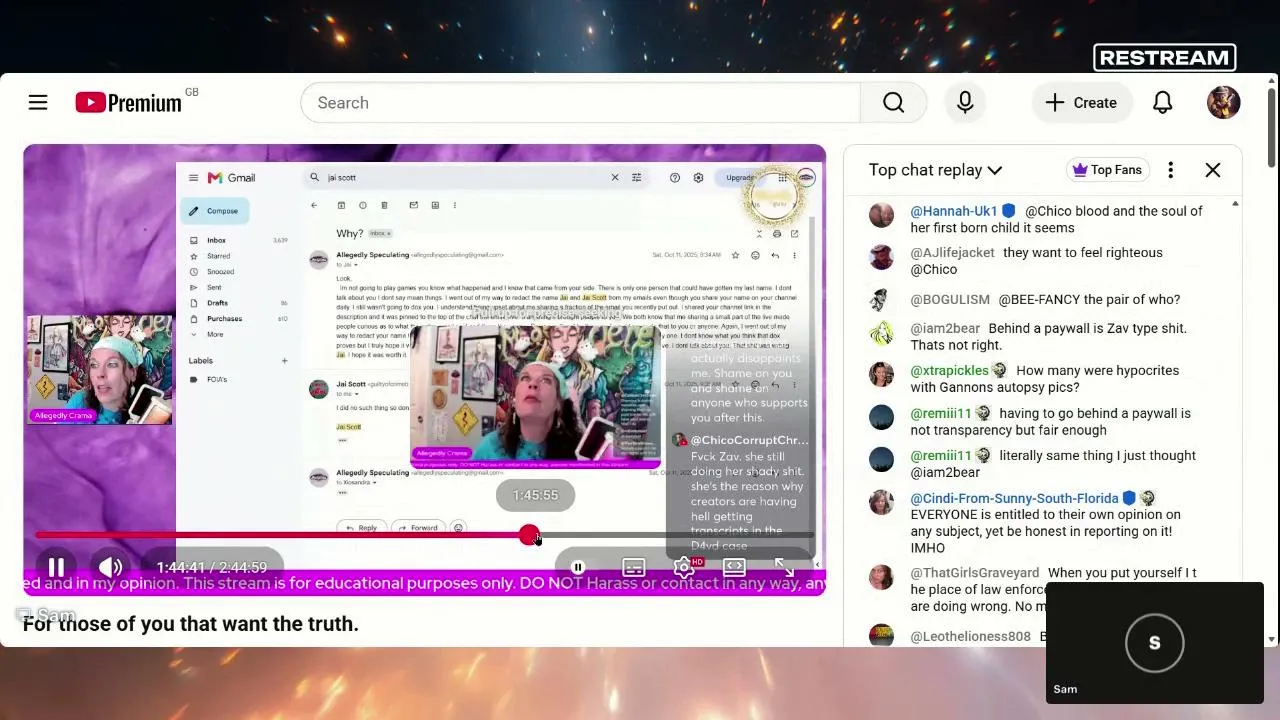This screenshot has height=720, width=1280.
Task: Start voice search with microphone
Action: pyautogui.click(x=965, y=103)
